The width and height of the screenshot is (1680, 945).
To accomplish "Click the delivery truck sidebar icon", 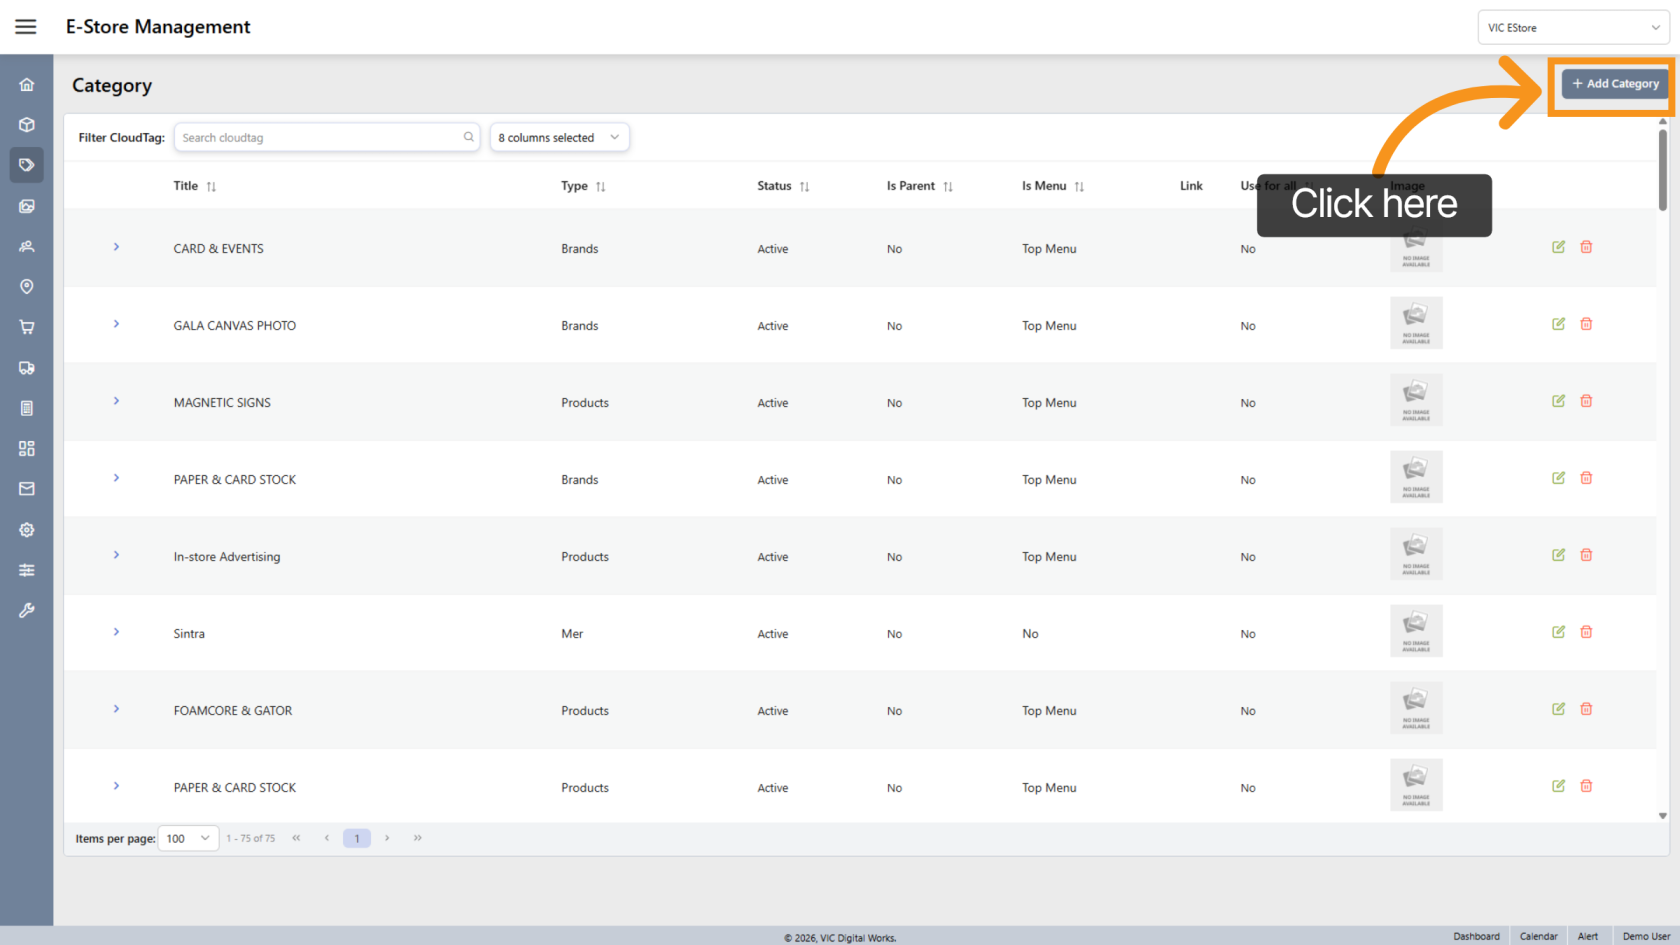I will [27, 368].
